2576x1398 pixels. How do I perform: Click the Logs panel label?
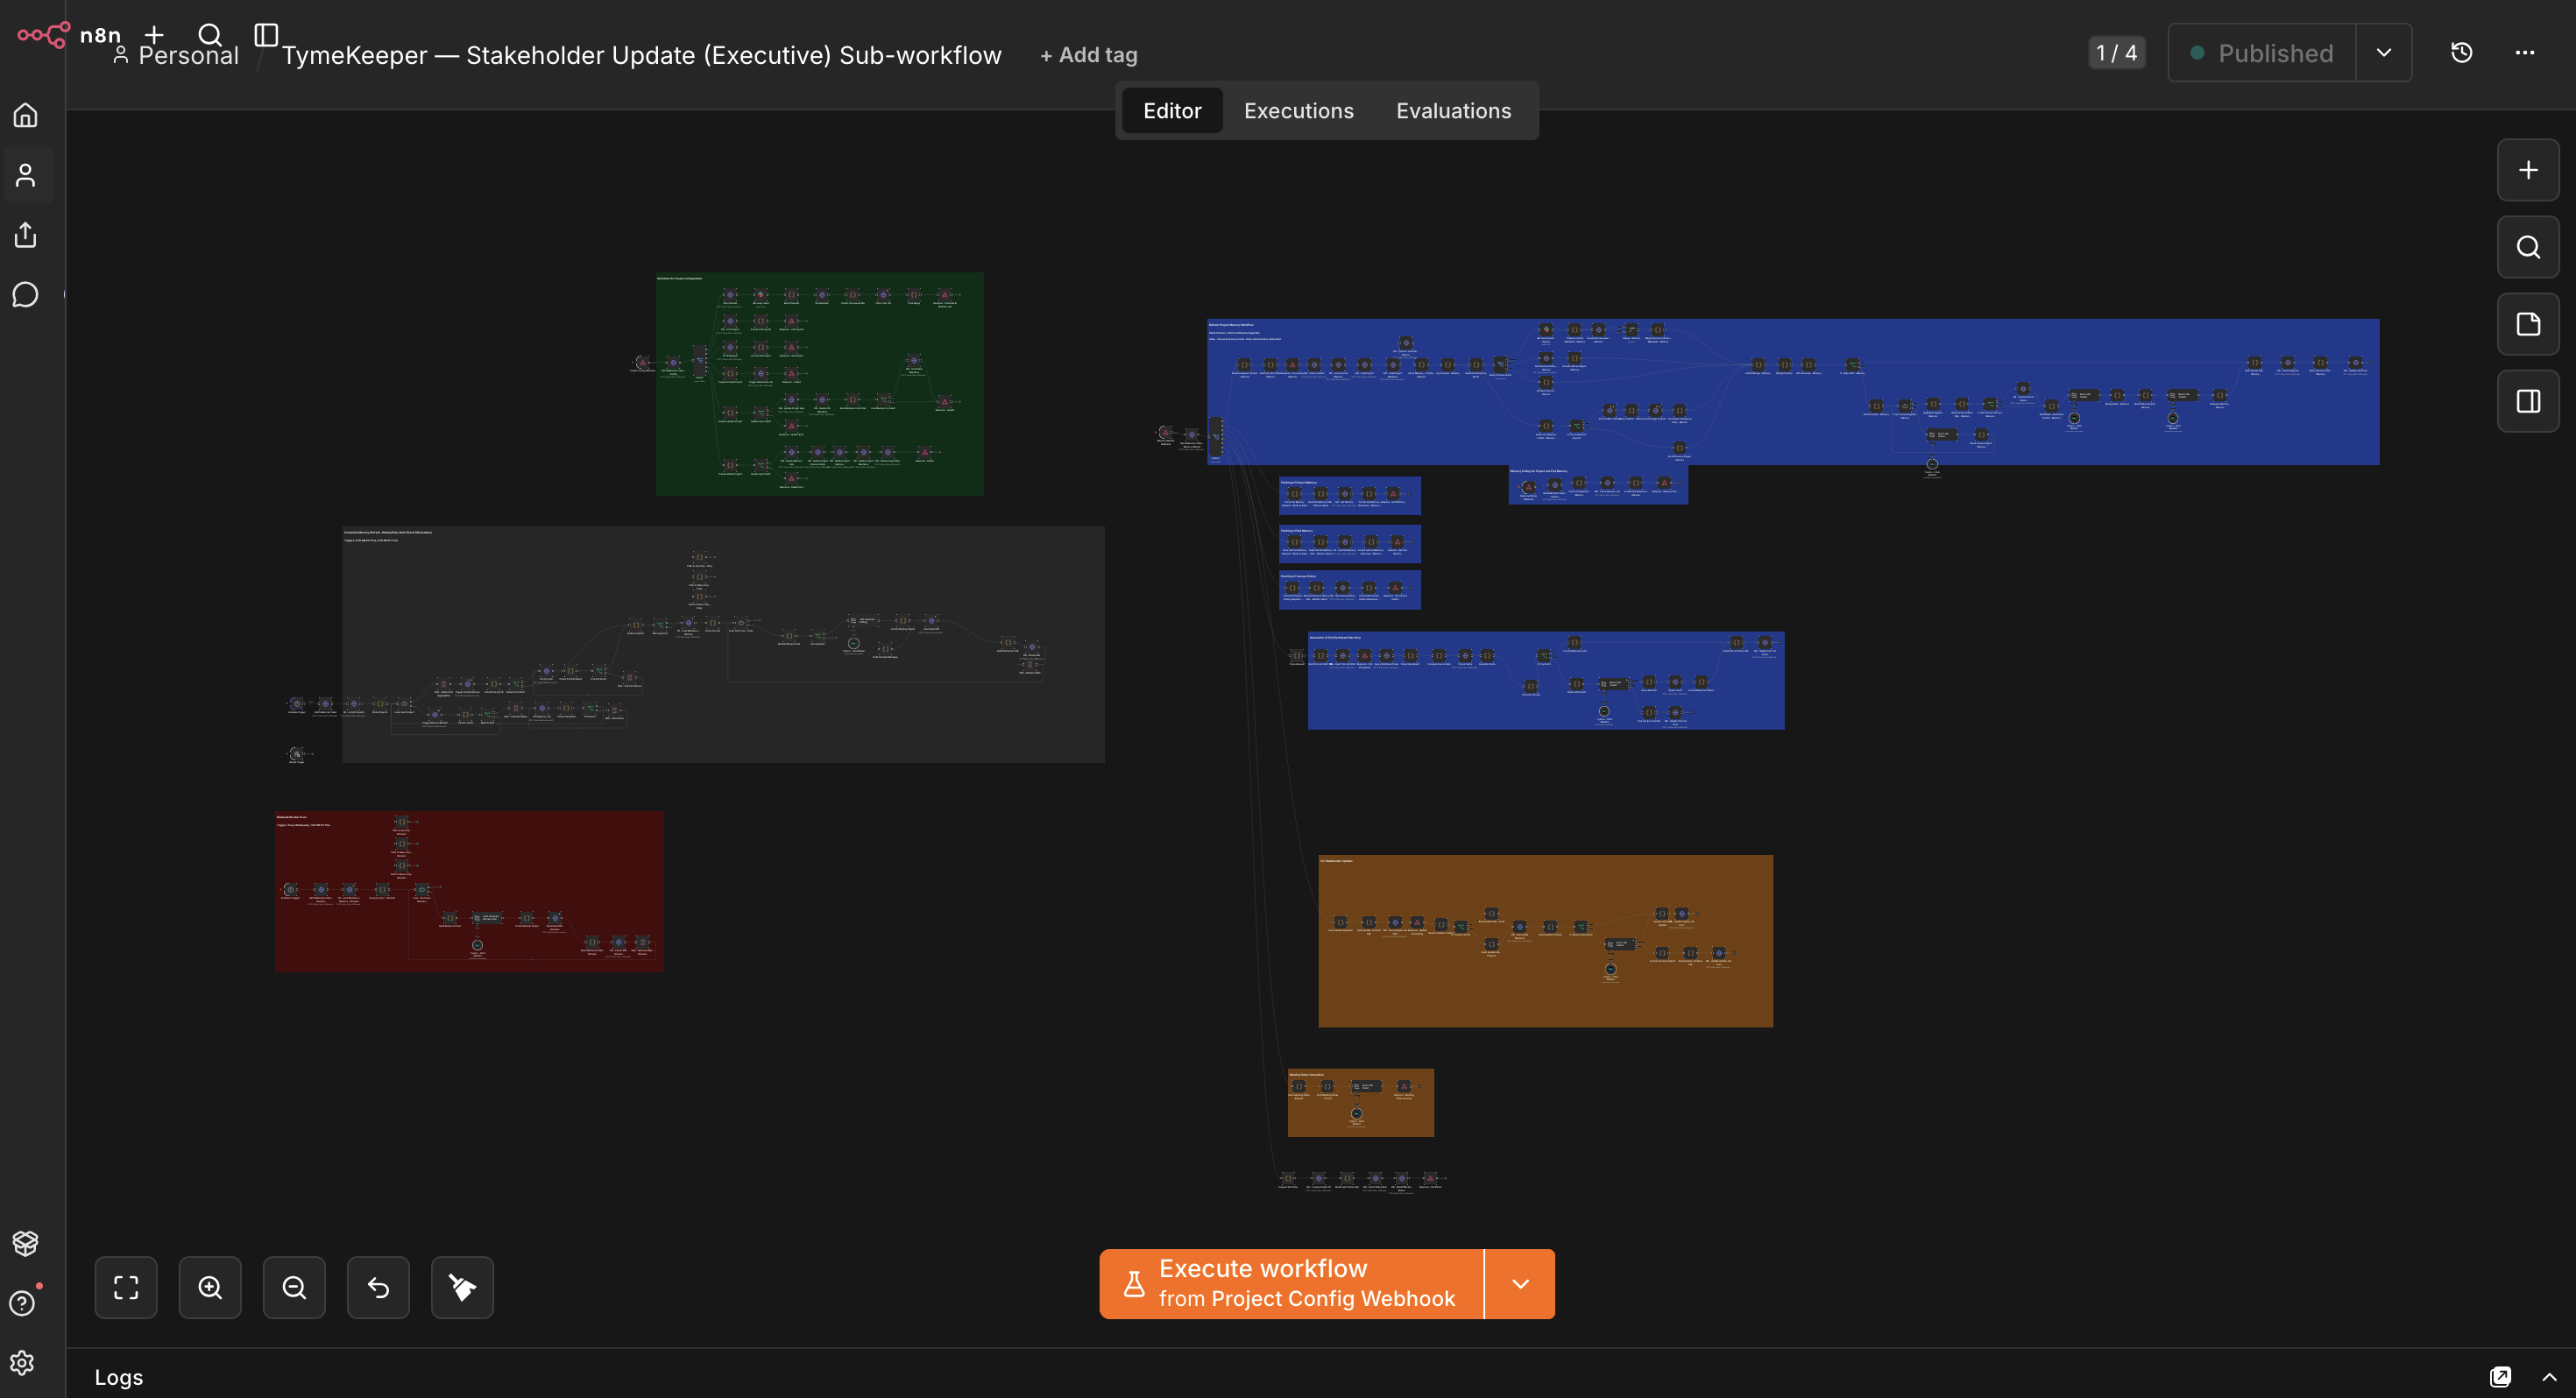click(119, 1377)
